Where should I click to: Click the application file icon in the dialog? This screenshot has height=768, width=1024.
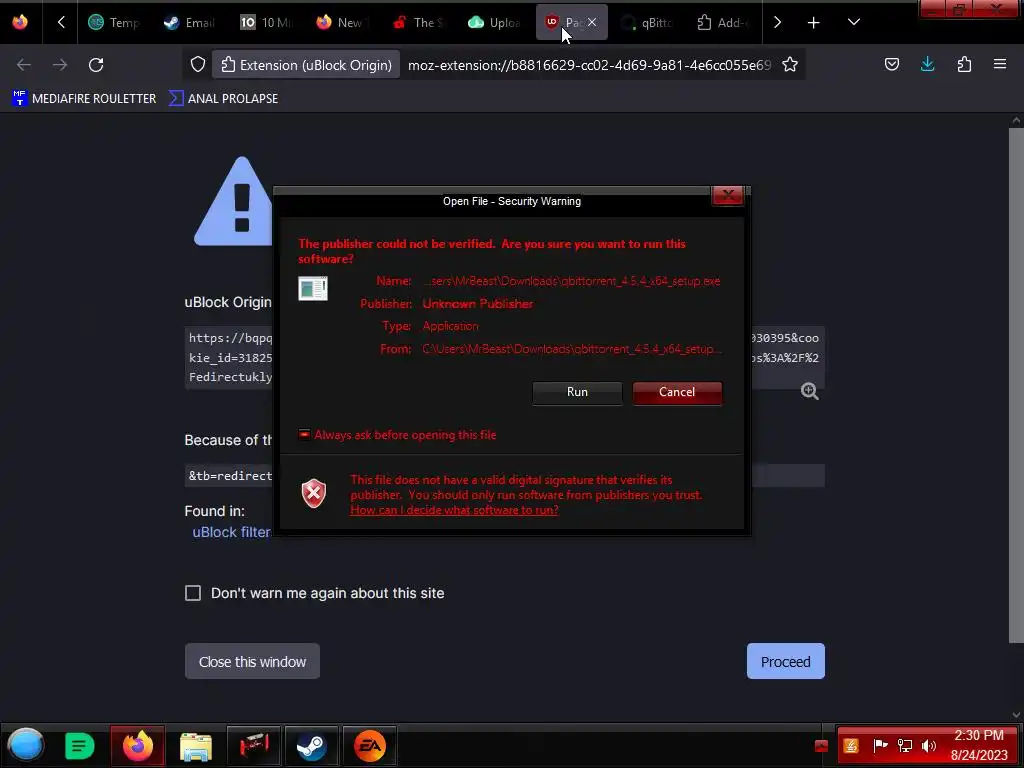pyautogui.click(x=313, y=288)
